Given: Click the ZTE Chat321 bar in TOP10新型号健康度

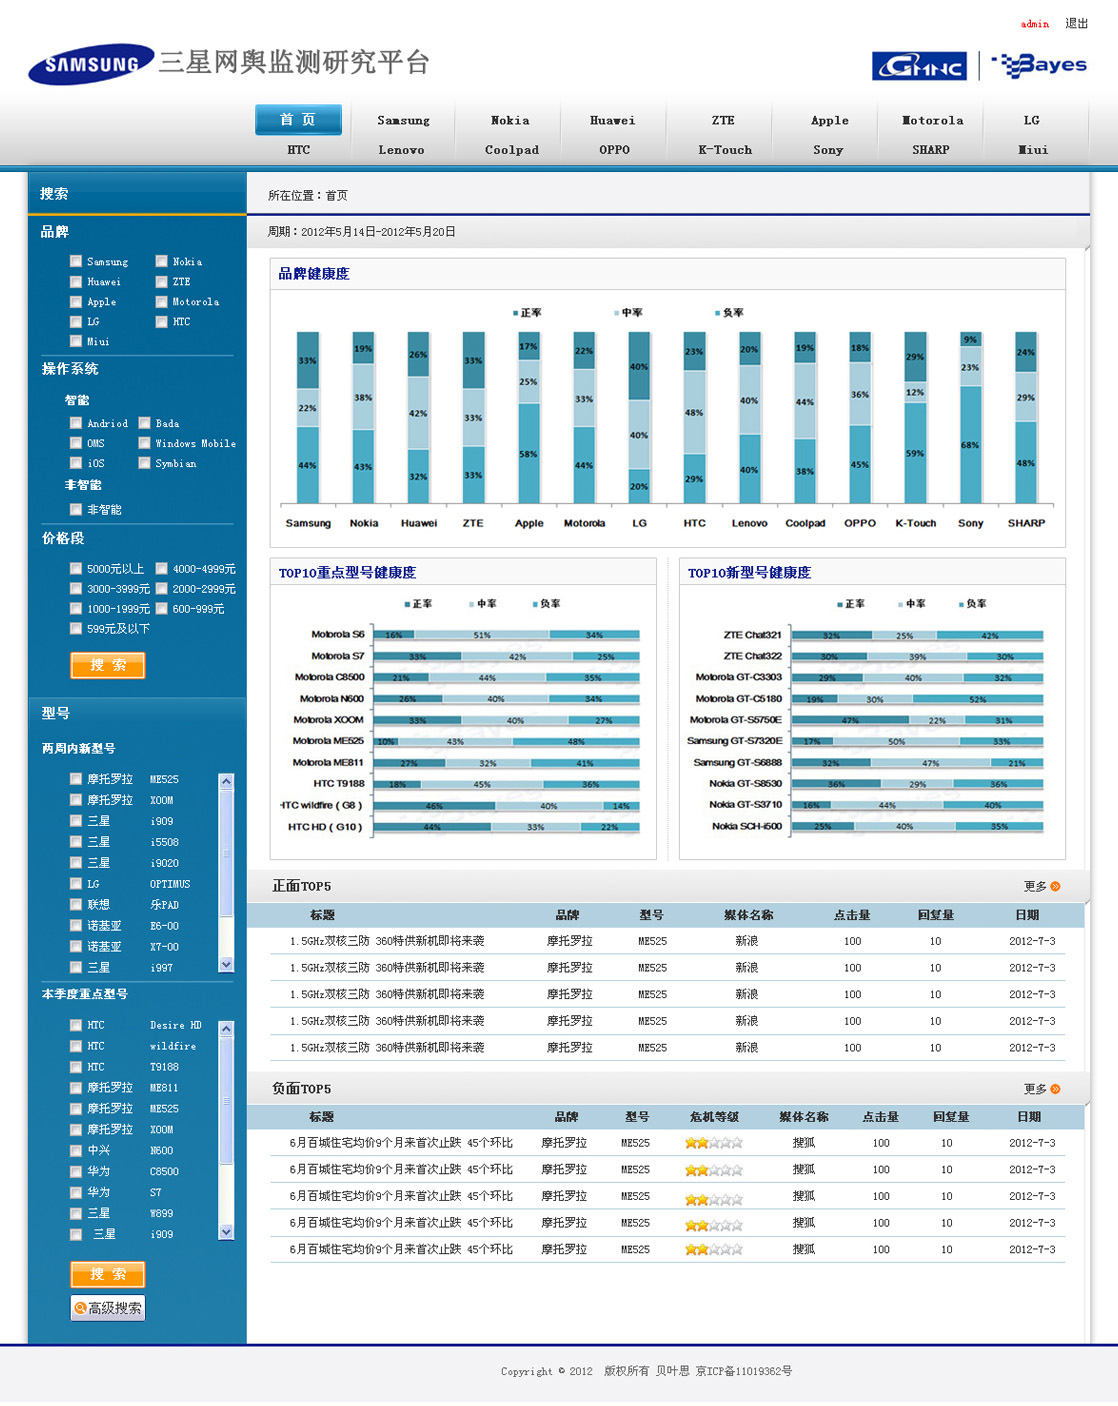Looking at the screenshot, I should pos(918,635).
